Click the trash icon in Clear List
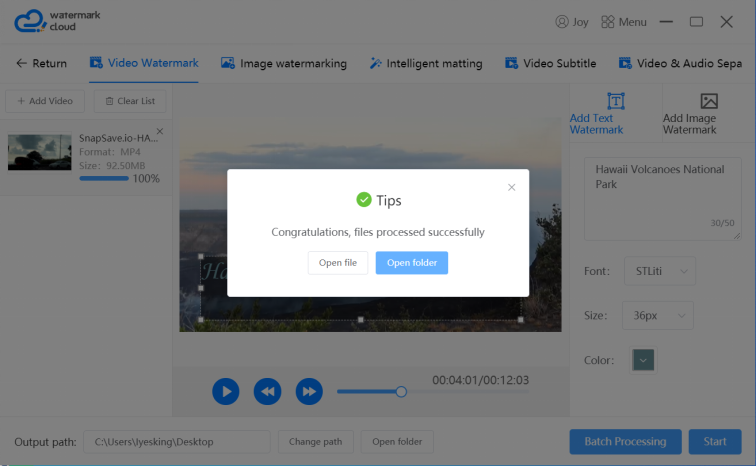 click(x=109, y=101)
